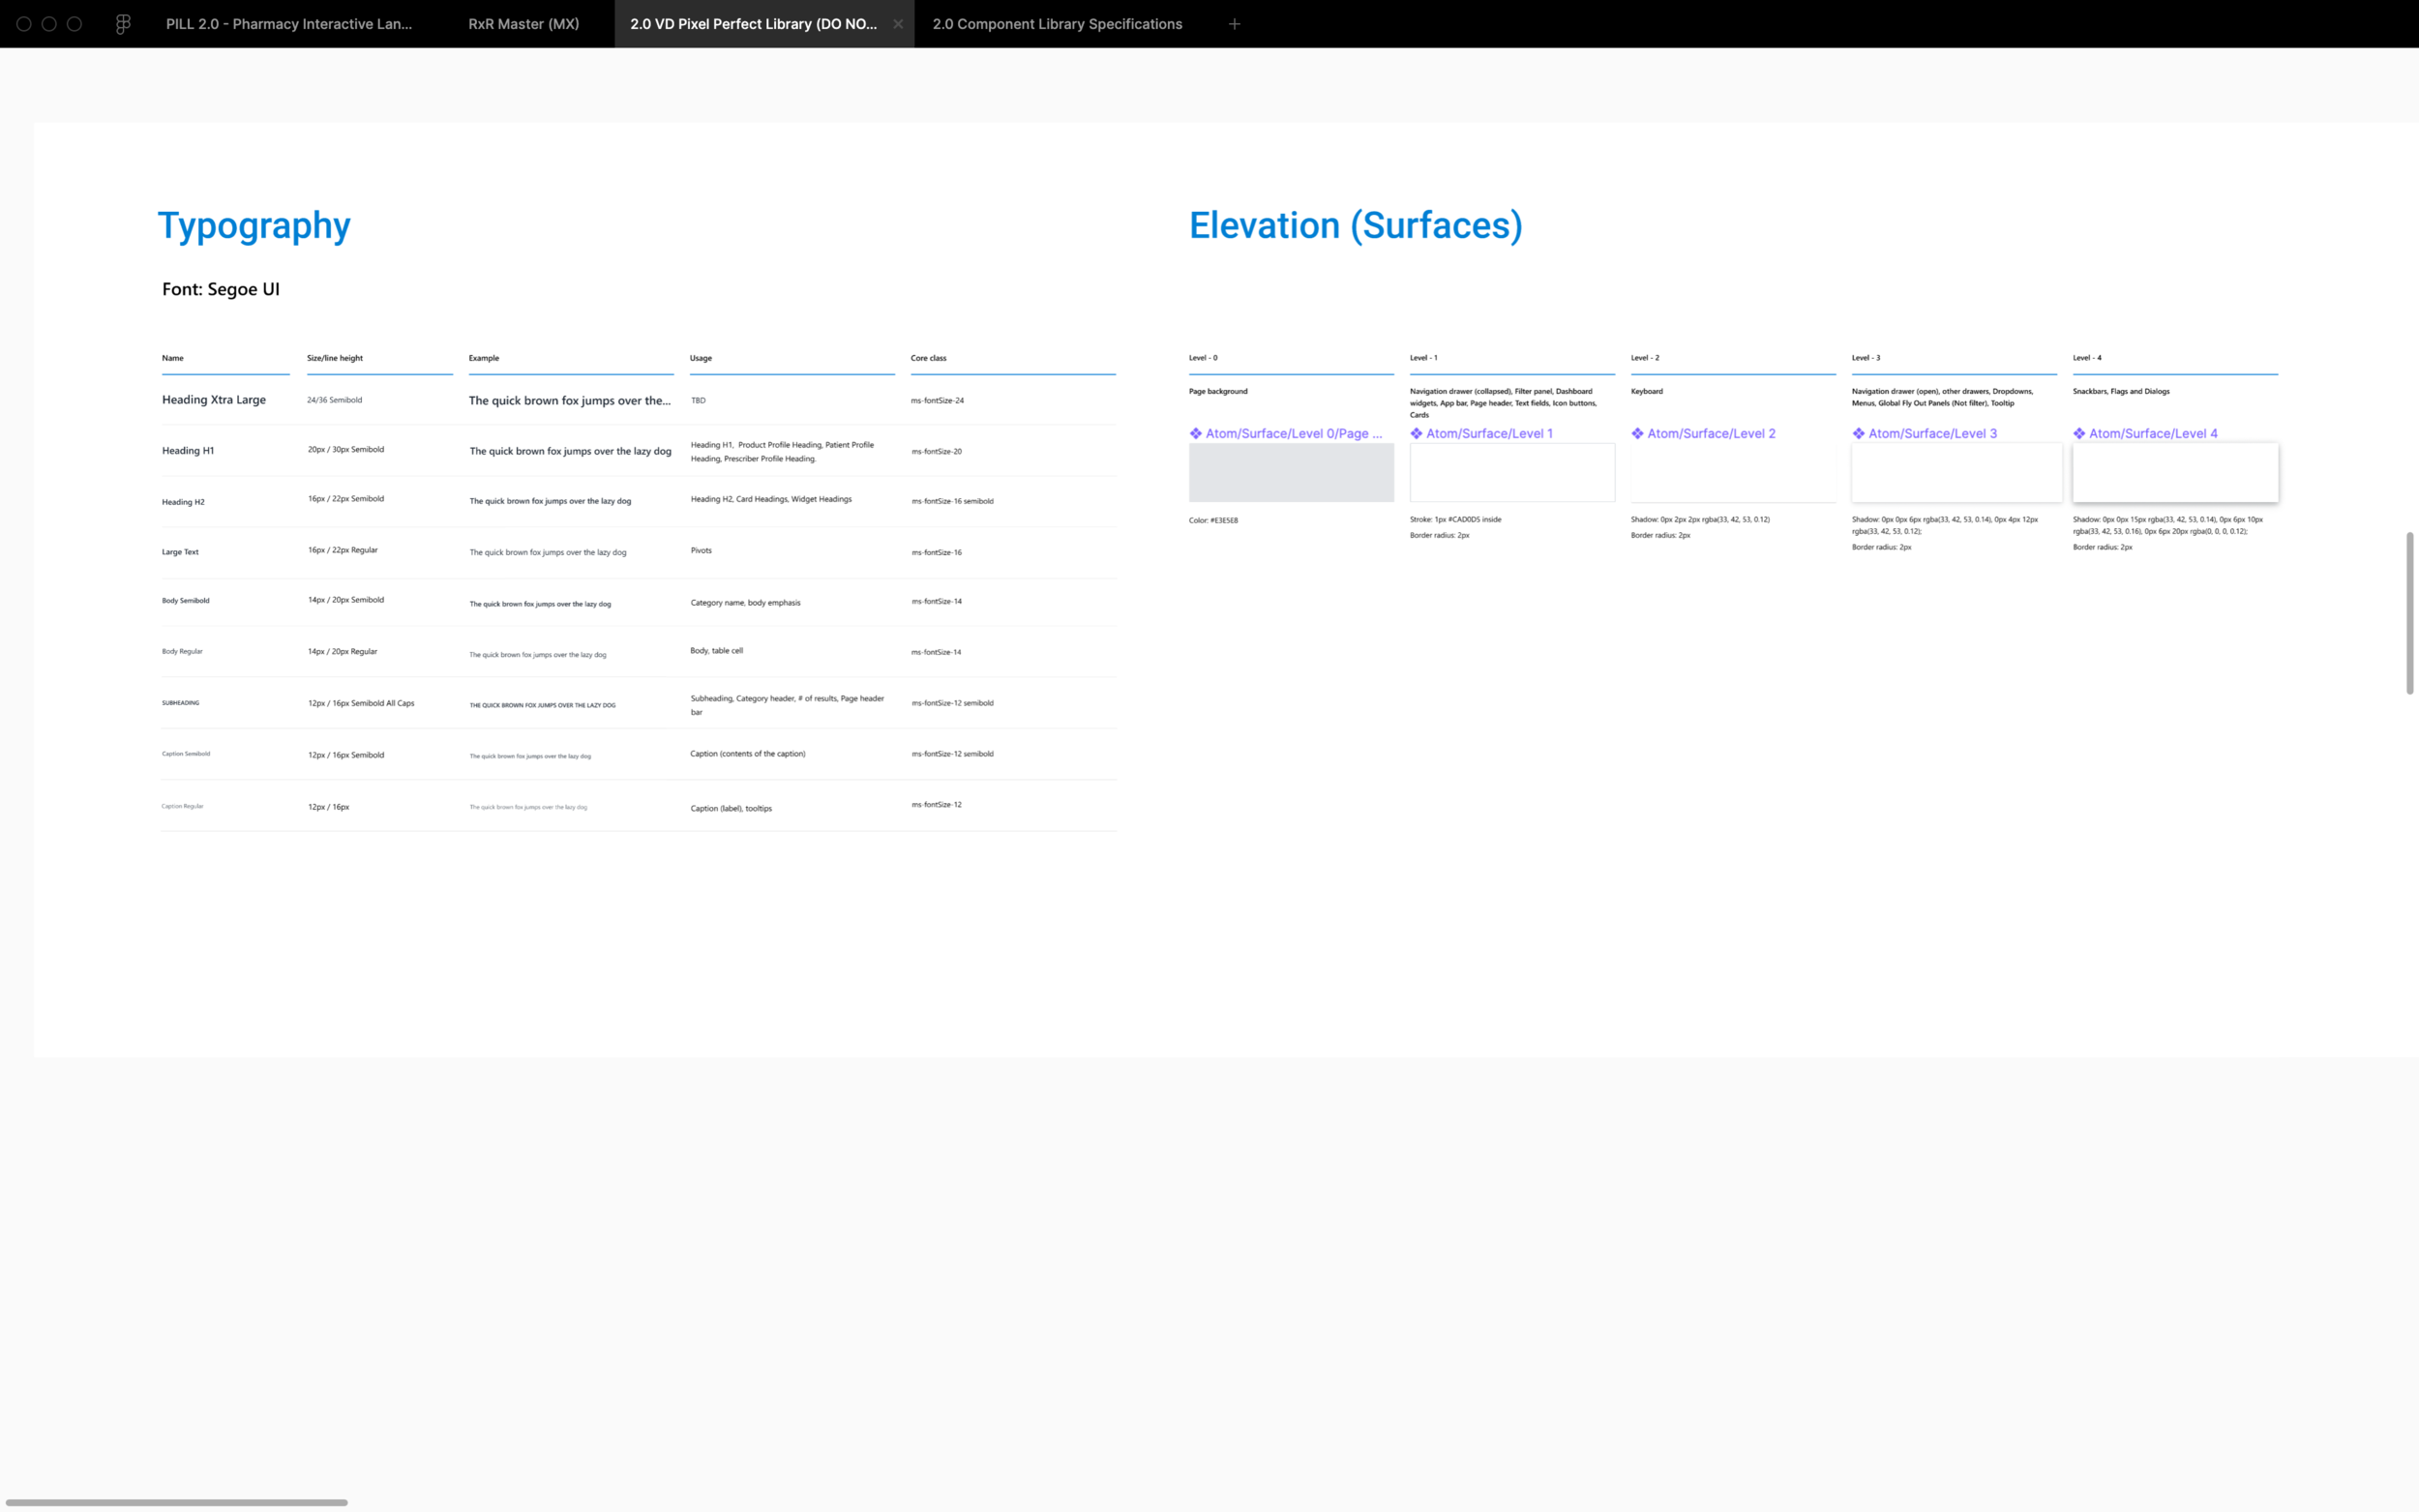
Task: Open the Figma home icon
Action: (123, 24)
